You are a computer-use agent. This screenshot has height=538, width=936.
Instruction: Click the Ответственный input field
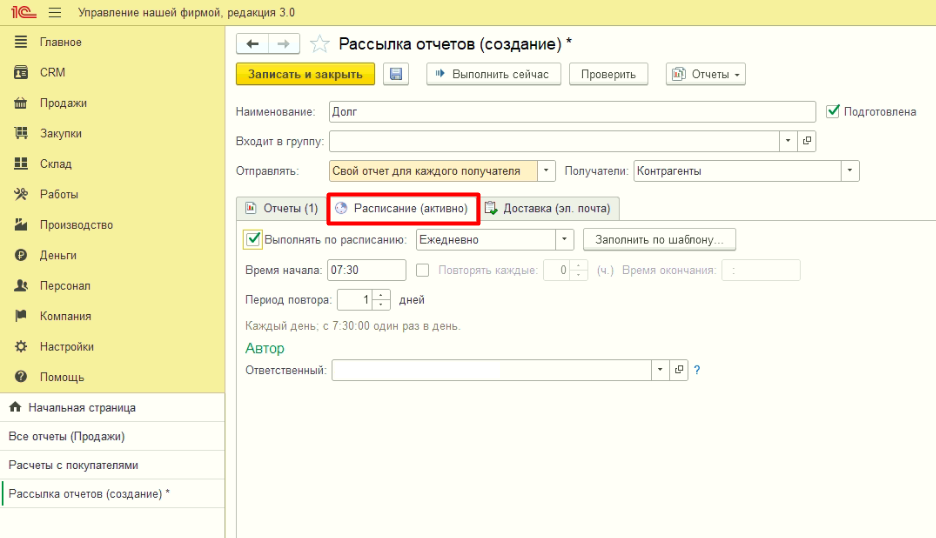click(491, 370)
